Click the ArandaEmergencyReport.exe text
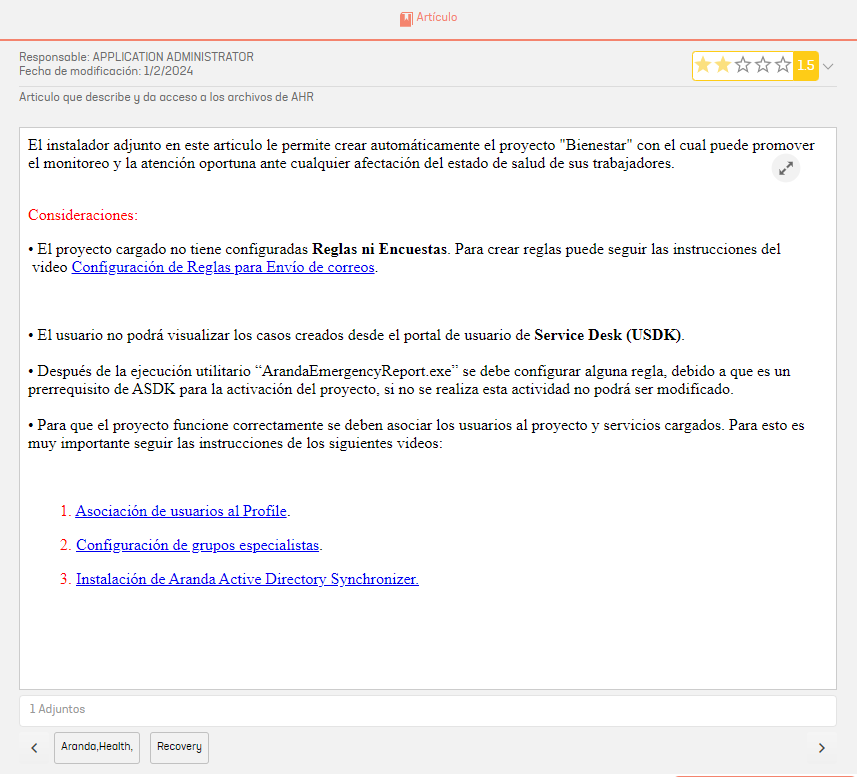The width and height of the screenshot is (859, 777). [357, 371]
